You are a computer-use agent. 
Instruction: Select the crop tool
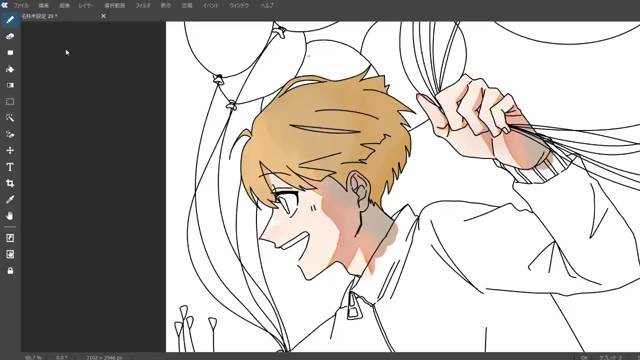pos(10,183)
